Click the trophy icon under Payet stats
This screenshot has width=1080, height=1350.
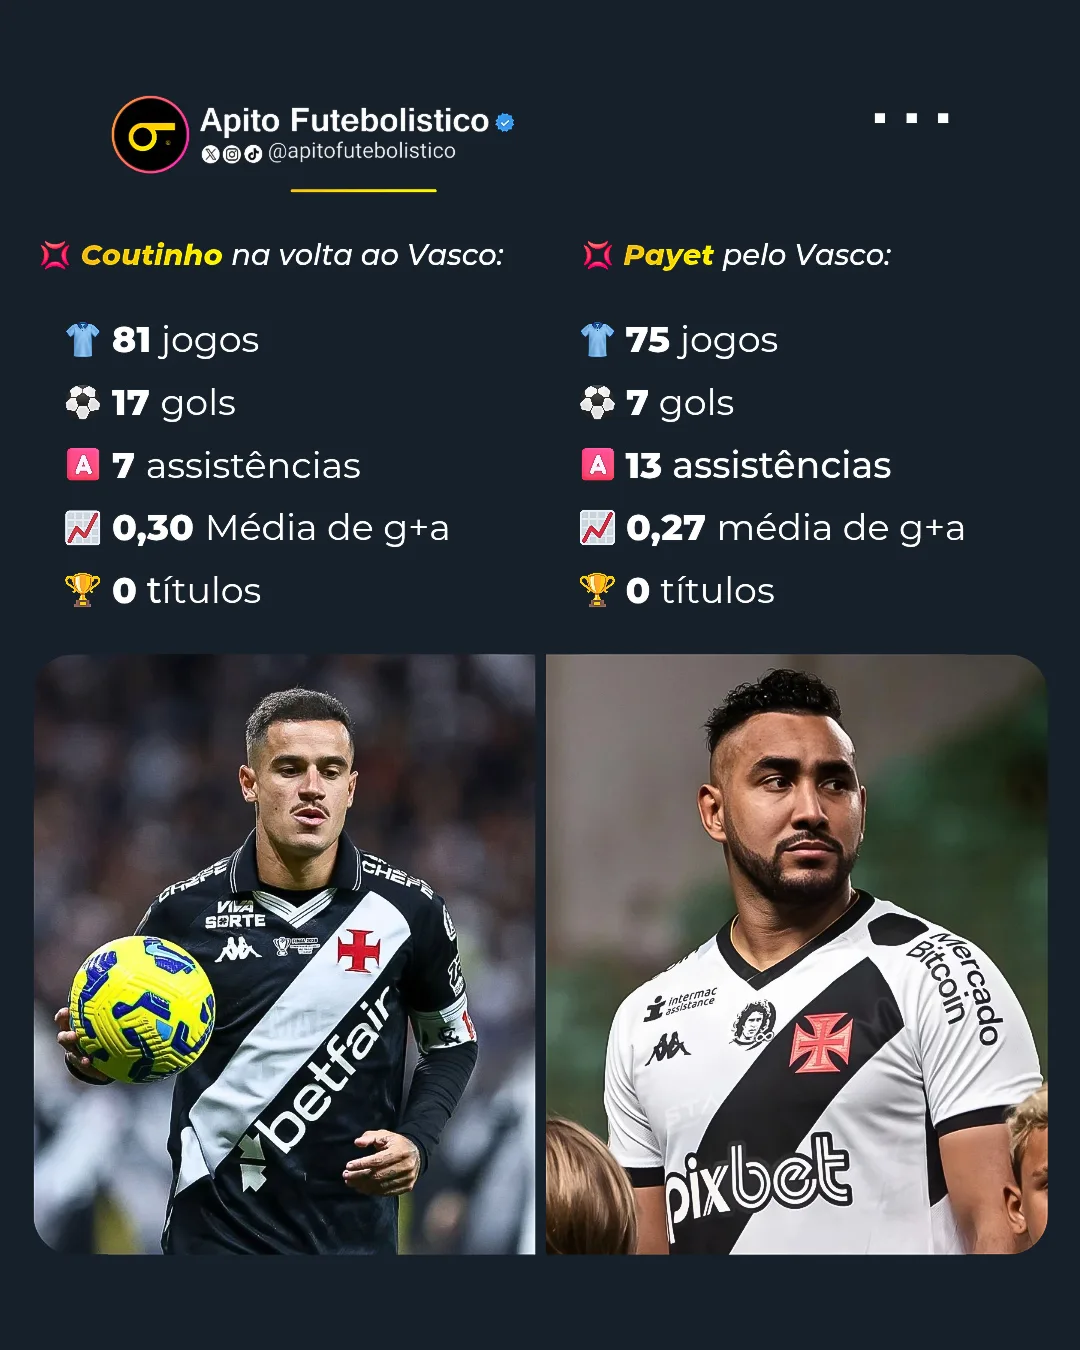(597, 590)
